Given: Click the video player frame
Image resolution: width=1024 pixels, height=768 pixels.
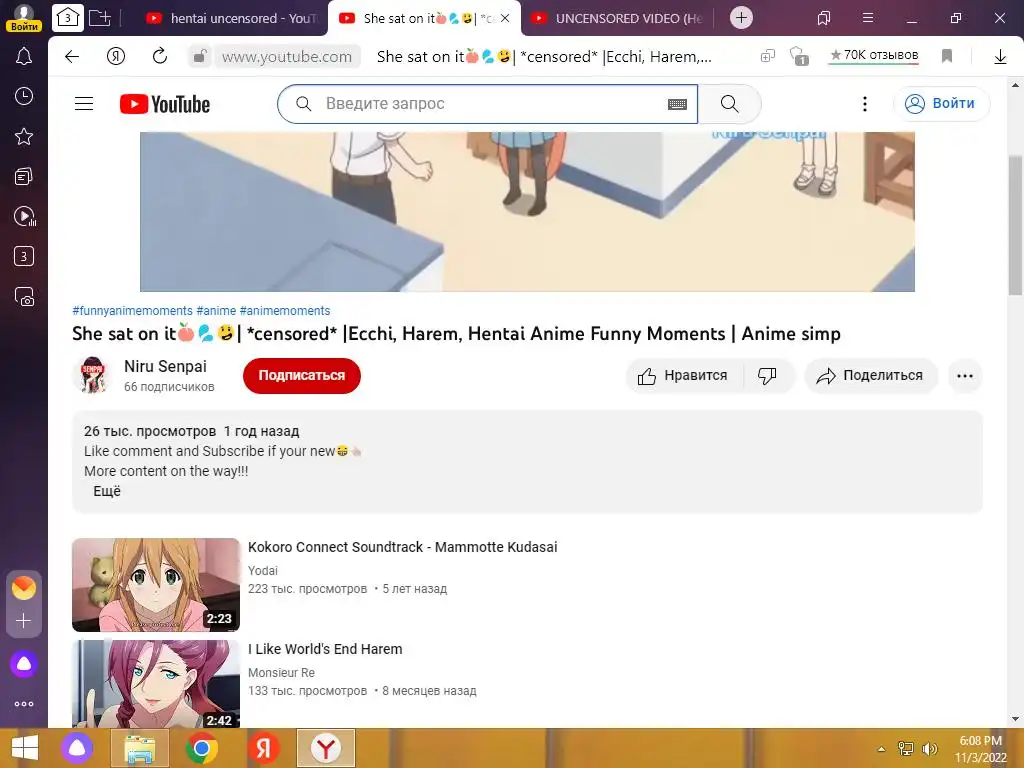Looking at the screenshot, I should [x=527, y=212].
